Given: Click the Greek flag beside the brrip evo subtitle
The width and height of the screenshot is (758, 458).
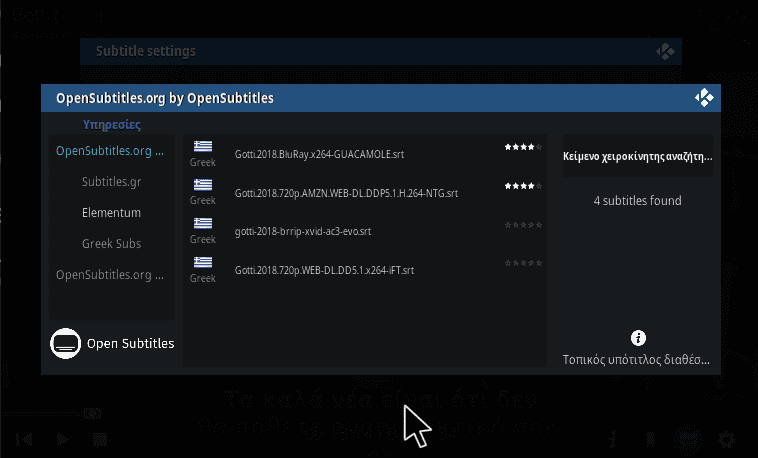Looking at the screenshot, I should [203, 223].
